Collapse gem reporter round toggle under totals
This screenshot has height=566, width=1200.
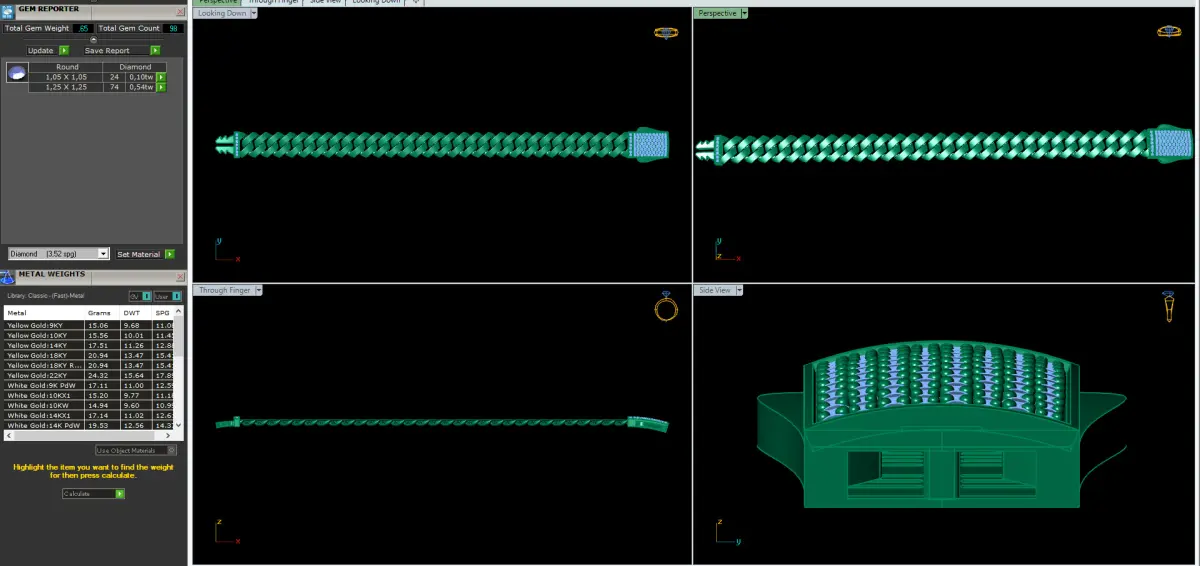(x=93, y=39)
